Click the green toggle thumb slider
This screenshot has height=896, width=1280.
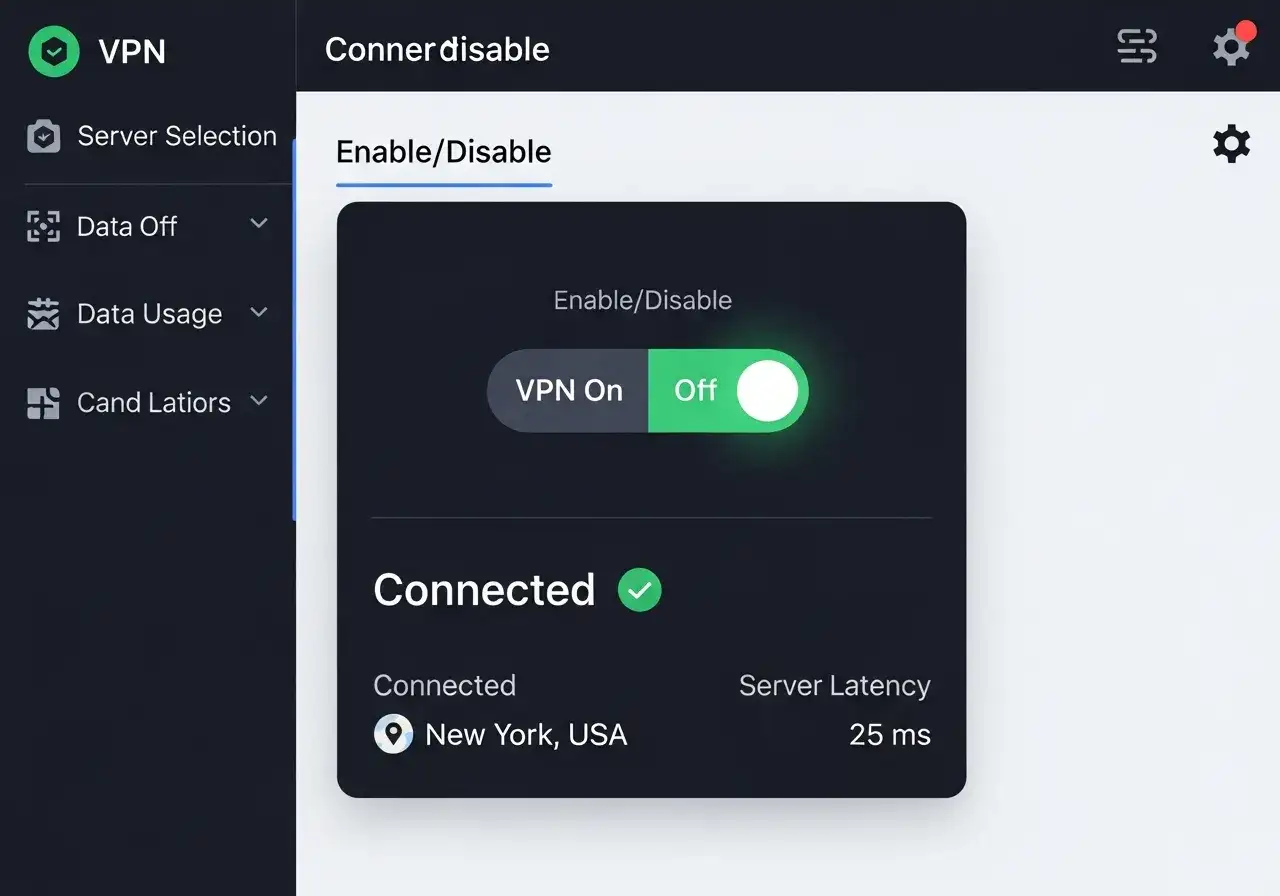click(x=766, y=390)
